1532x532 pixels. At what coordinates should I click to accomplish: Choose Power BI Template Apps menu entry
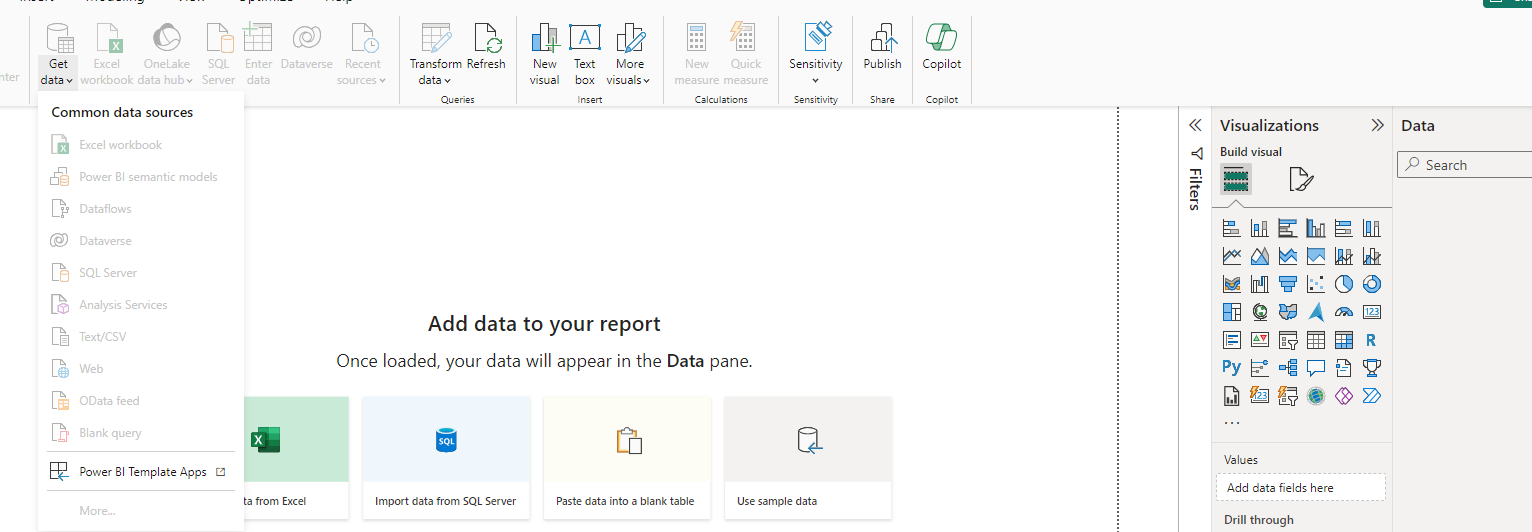[141, 472]
